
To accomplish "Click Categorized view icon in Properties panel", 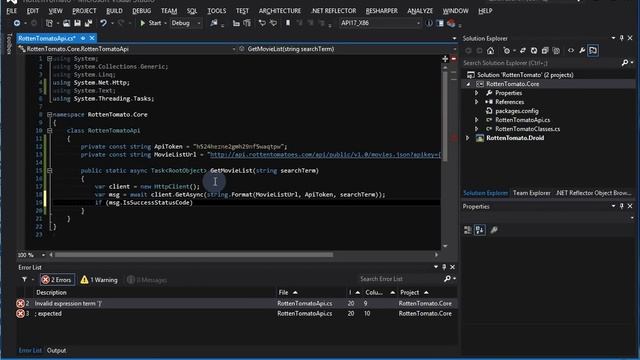I will point(468,230).
